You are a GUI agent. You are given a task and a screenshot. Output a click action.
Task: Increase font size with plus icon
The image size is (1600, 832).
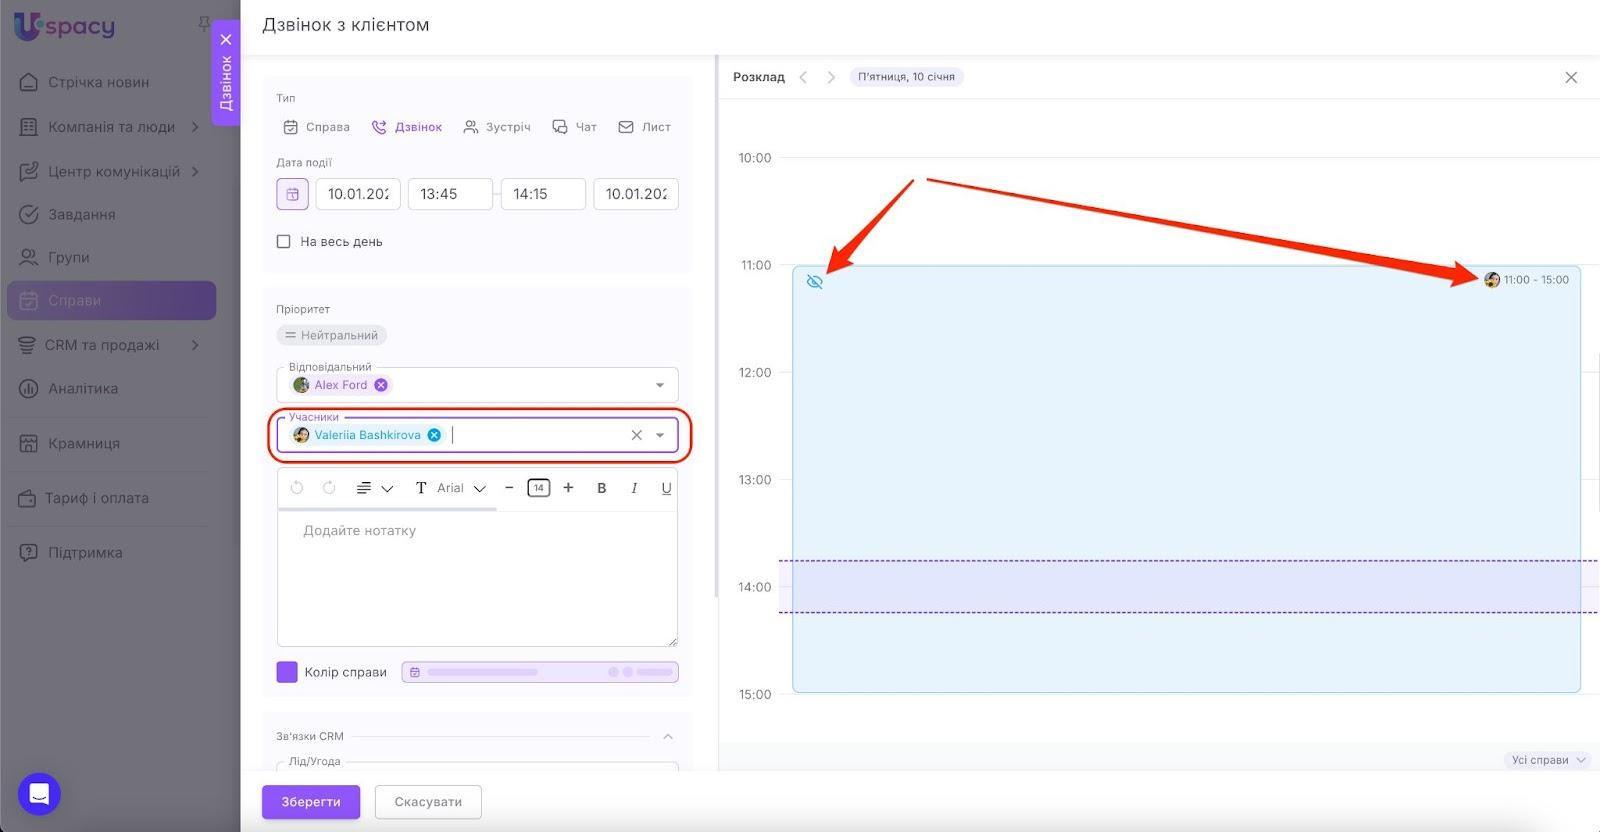coord(568,488)
